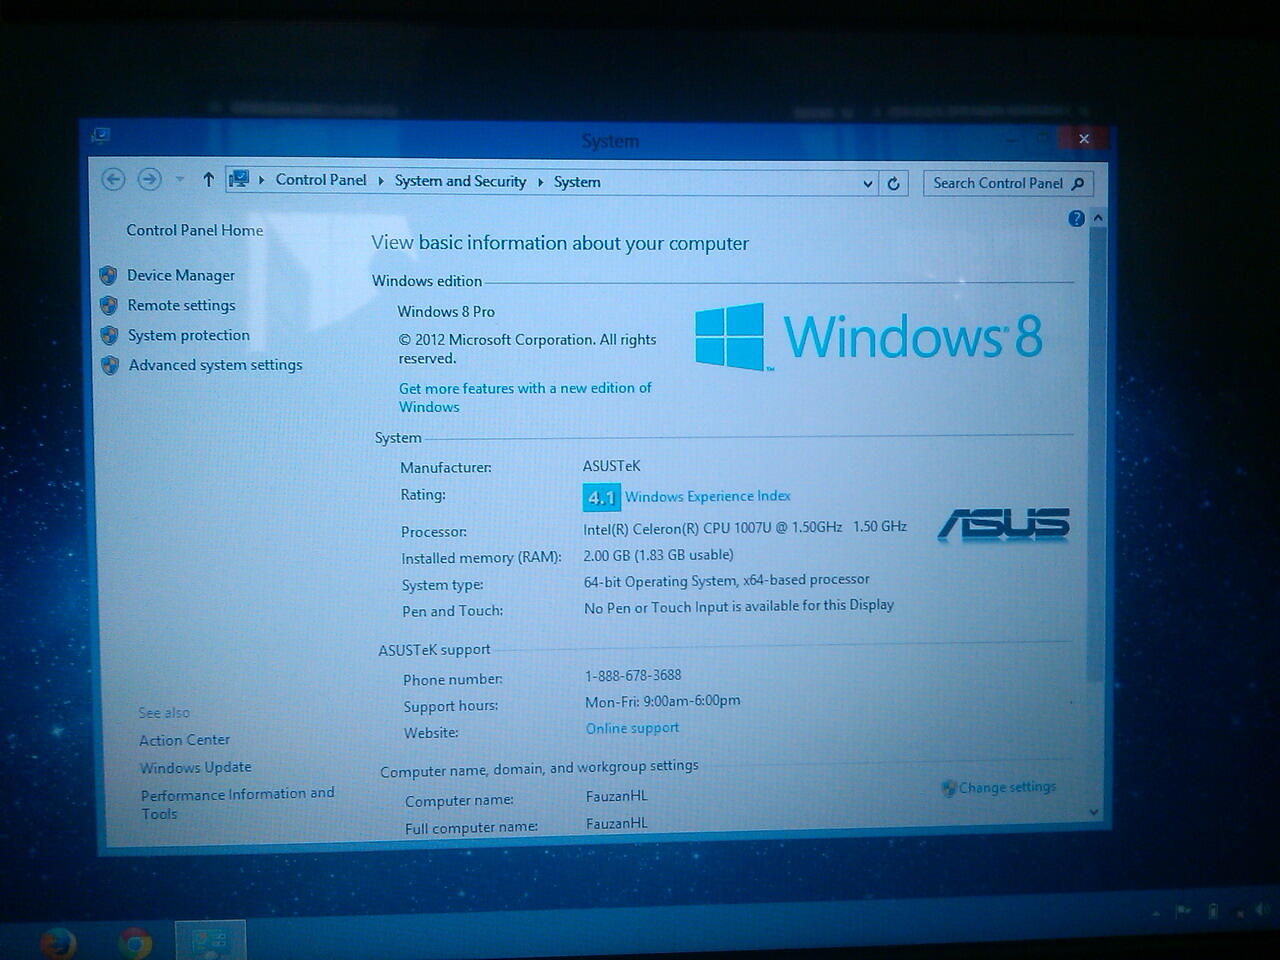Open Action Center
Screen dimensions: 1280x960
[x=185, y=740]
